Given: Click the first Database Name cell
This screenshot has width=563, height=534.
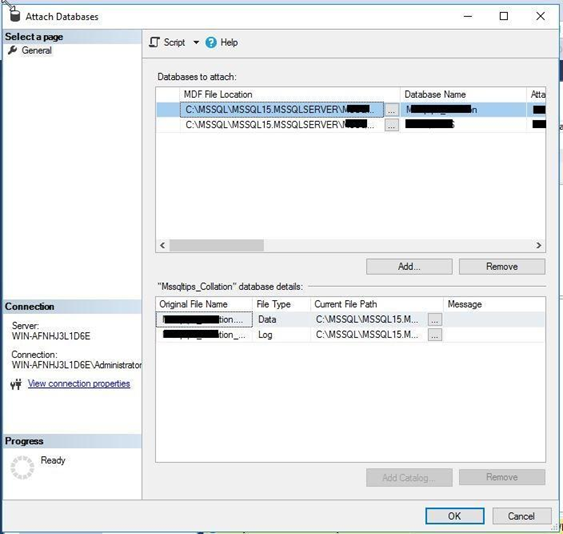Looking at the screenshot, I should point(463,110).
